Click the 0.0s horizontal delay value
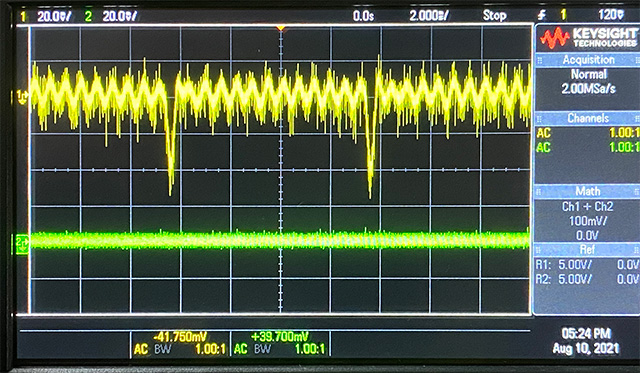640x373 pixels. click(x=363, y=16)
